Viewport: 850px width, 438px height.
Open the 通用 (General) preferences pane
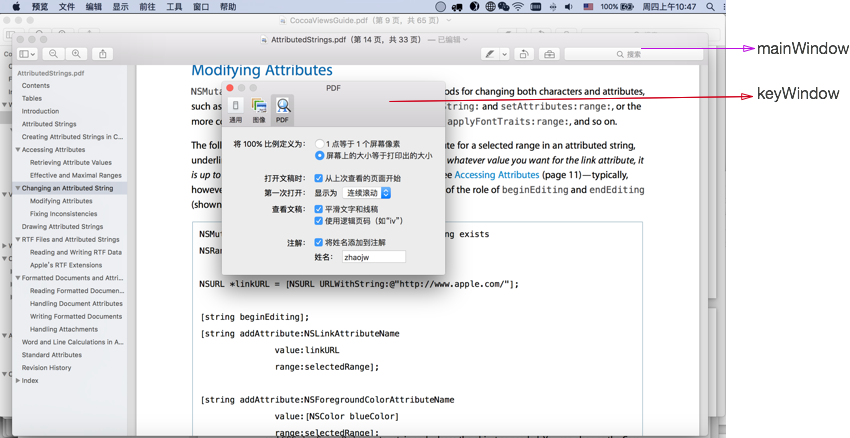235,110
